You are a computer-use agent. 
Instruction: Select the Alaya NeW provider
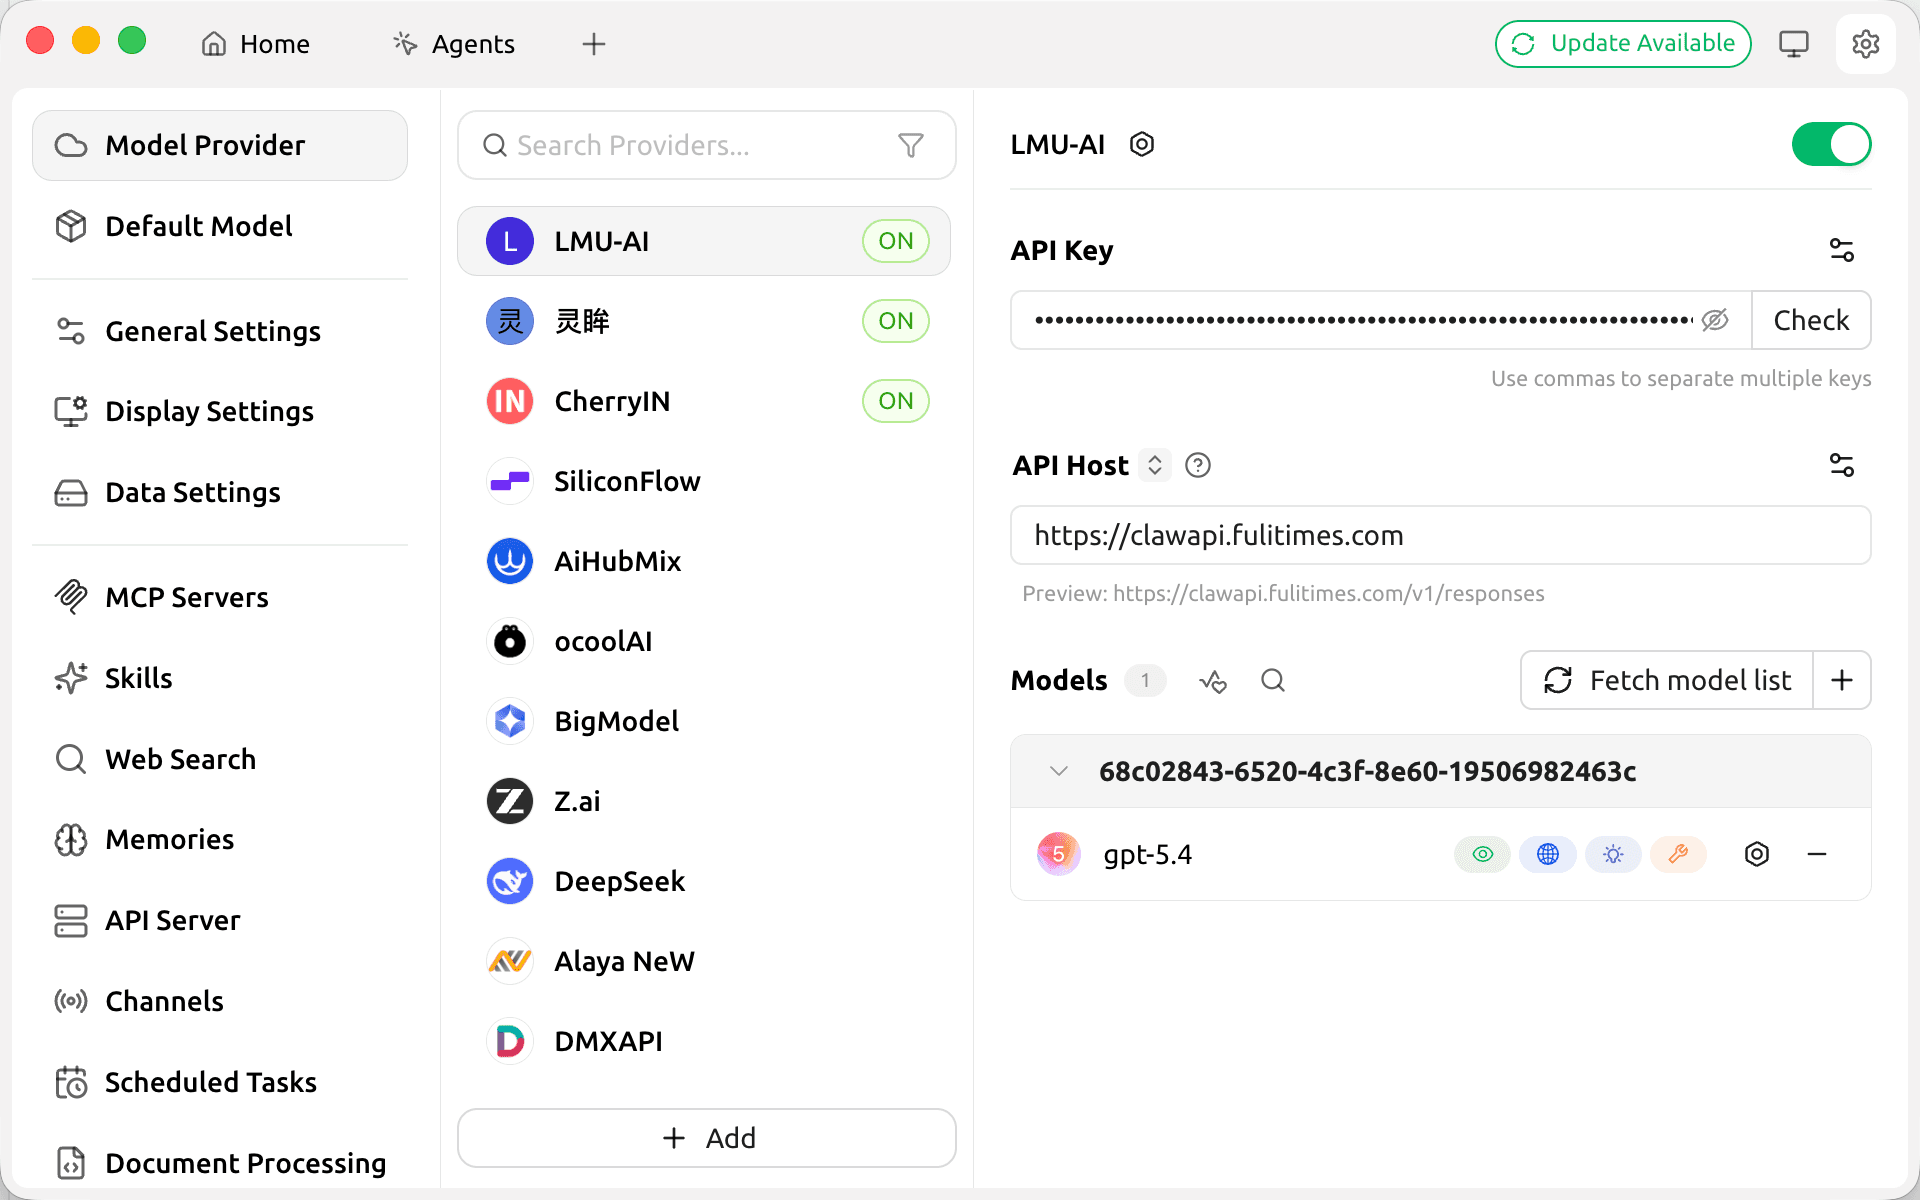click(704, 961)
